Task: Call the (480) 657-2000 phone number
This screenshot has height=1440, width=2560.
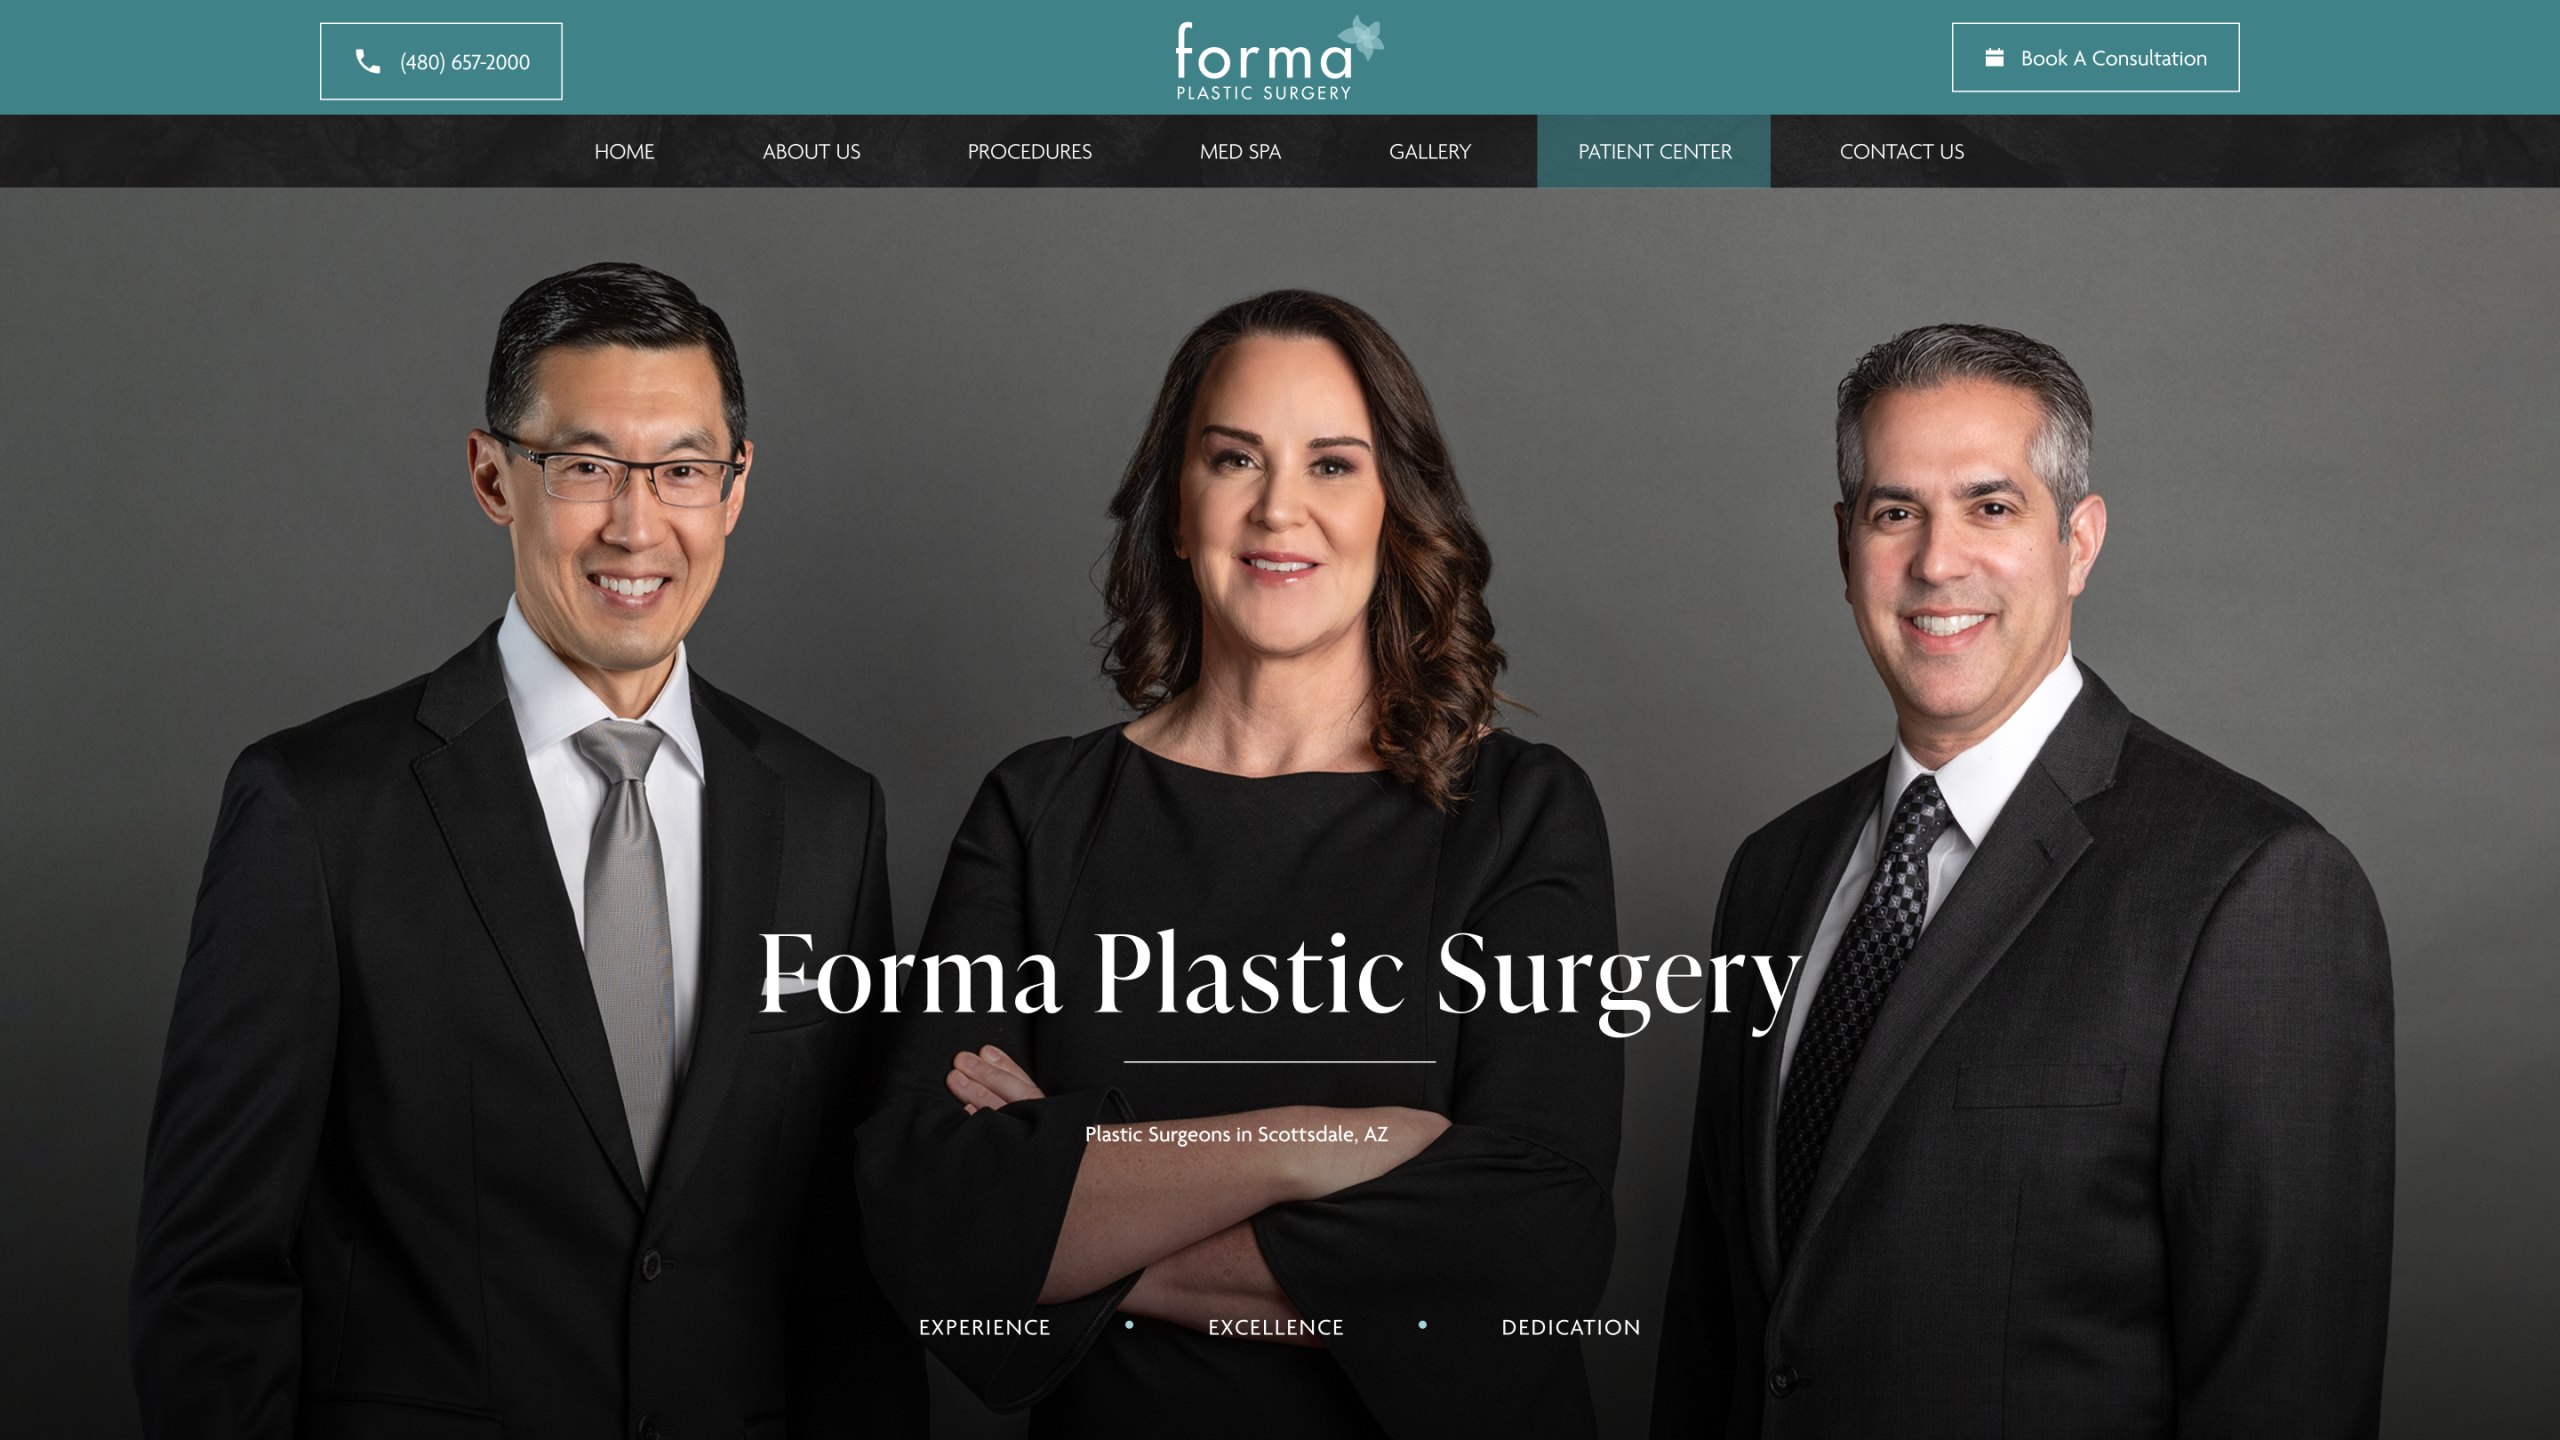Action: (x=441, y=62)
